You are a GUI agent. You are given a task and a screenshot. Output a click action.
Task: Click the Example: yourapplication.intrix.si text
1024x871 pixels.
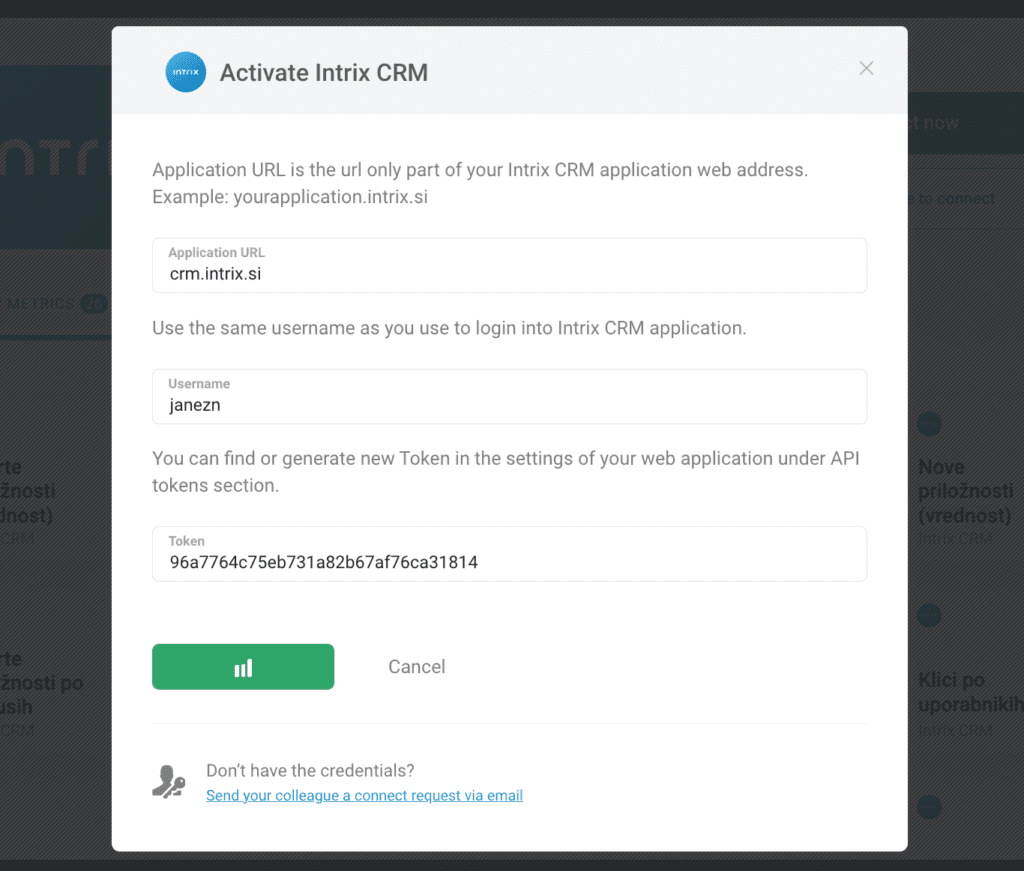tap(290, 197)
